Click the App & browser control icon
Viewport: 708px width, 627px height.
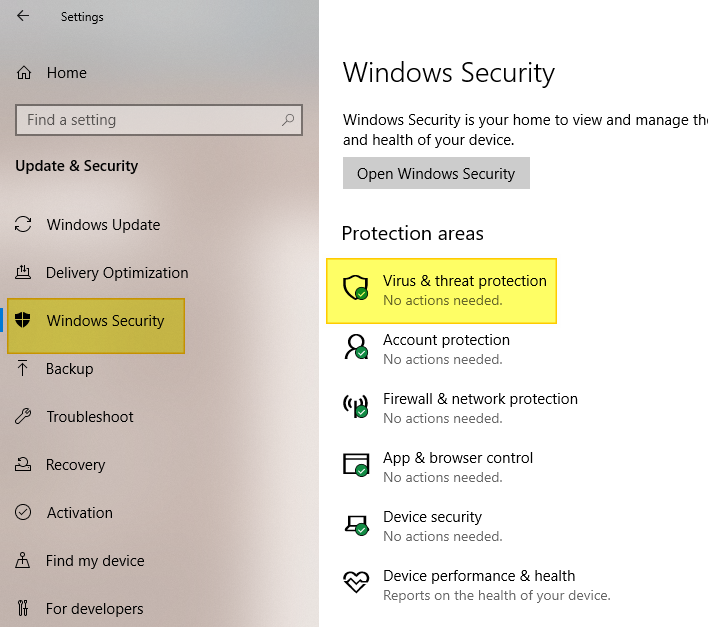click(356, 466)
